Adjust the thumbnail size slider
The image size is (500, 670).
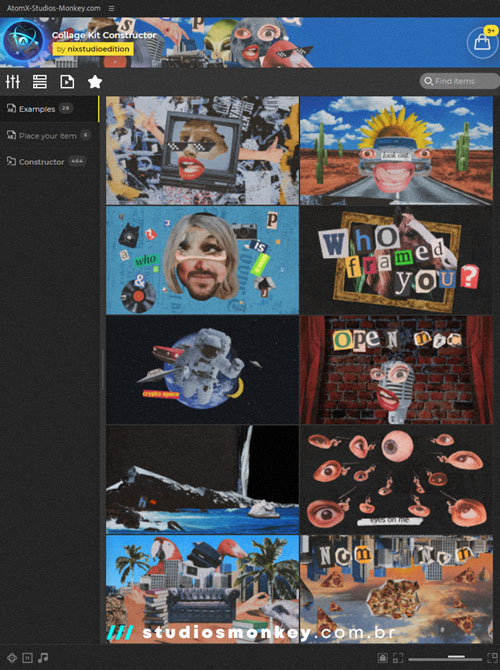tap(444, 658)
